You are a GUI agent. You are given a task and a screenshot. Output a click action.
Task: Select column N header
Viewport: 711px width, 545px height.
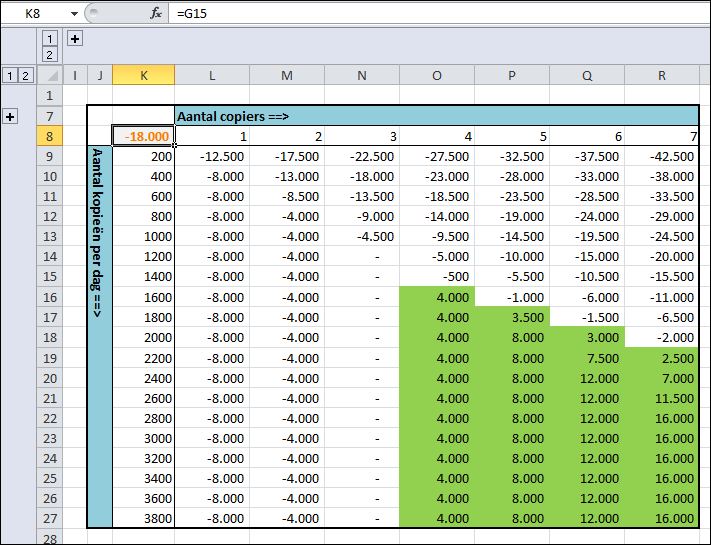[362, 75]
